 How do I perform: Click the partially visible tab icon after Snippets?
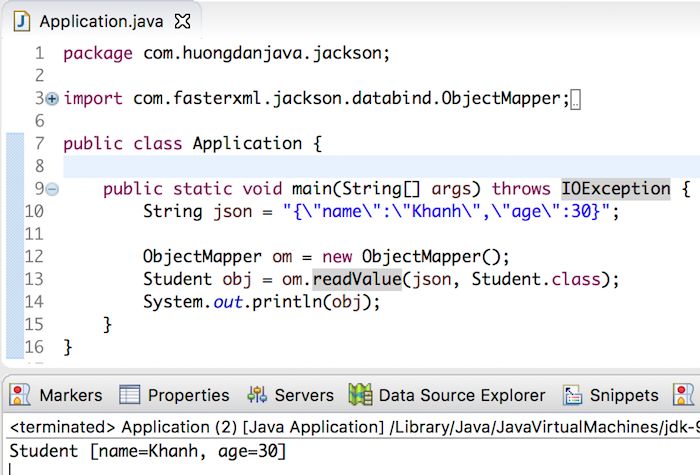[x=683, y=395]
